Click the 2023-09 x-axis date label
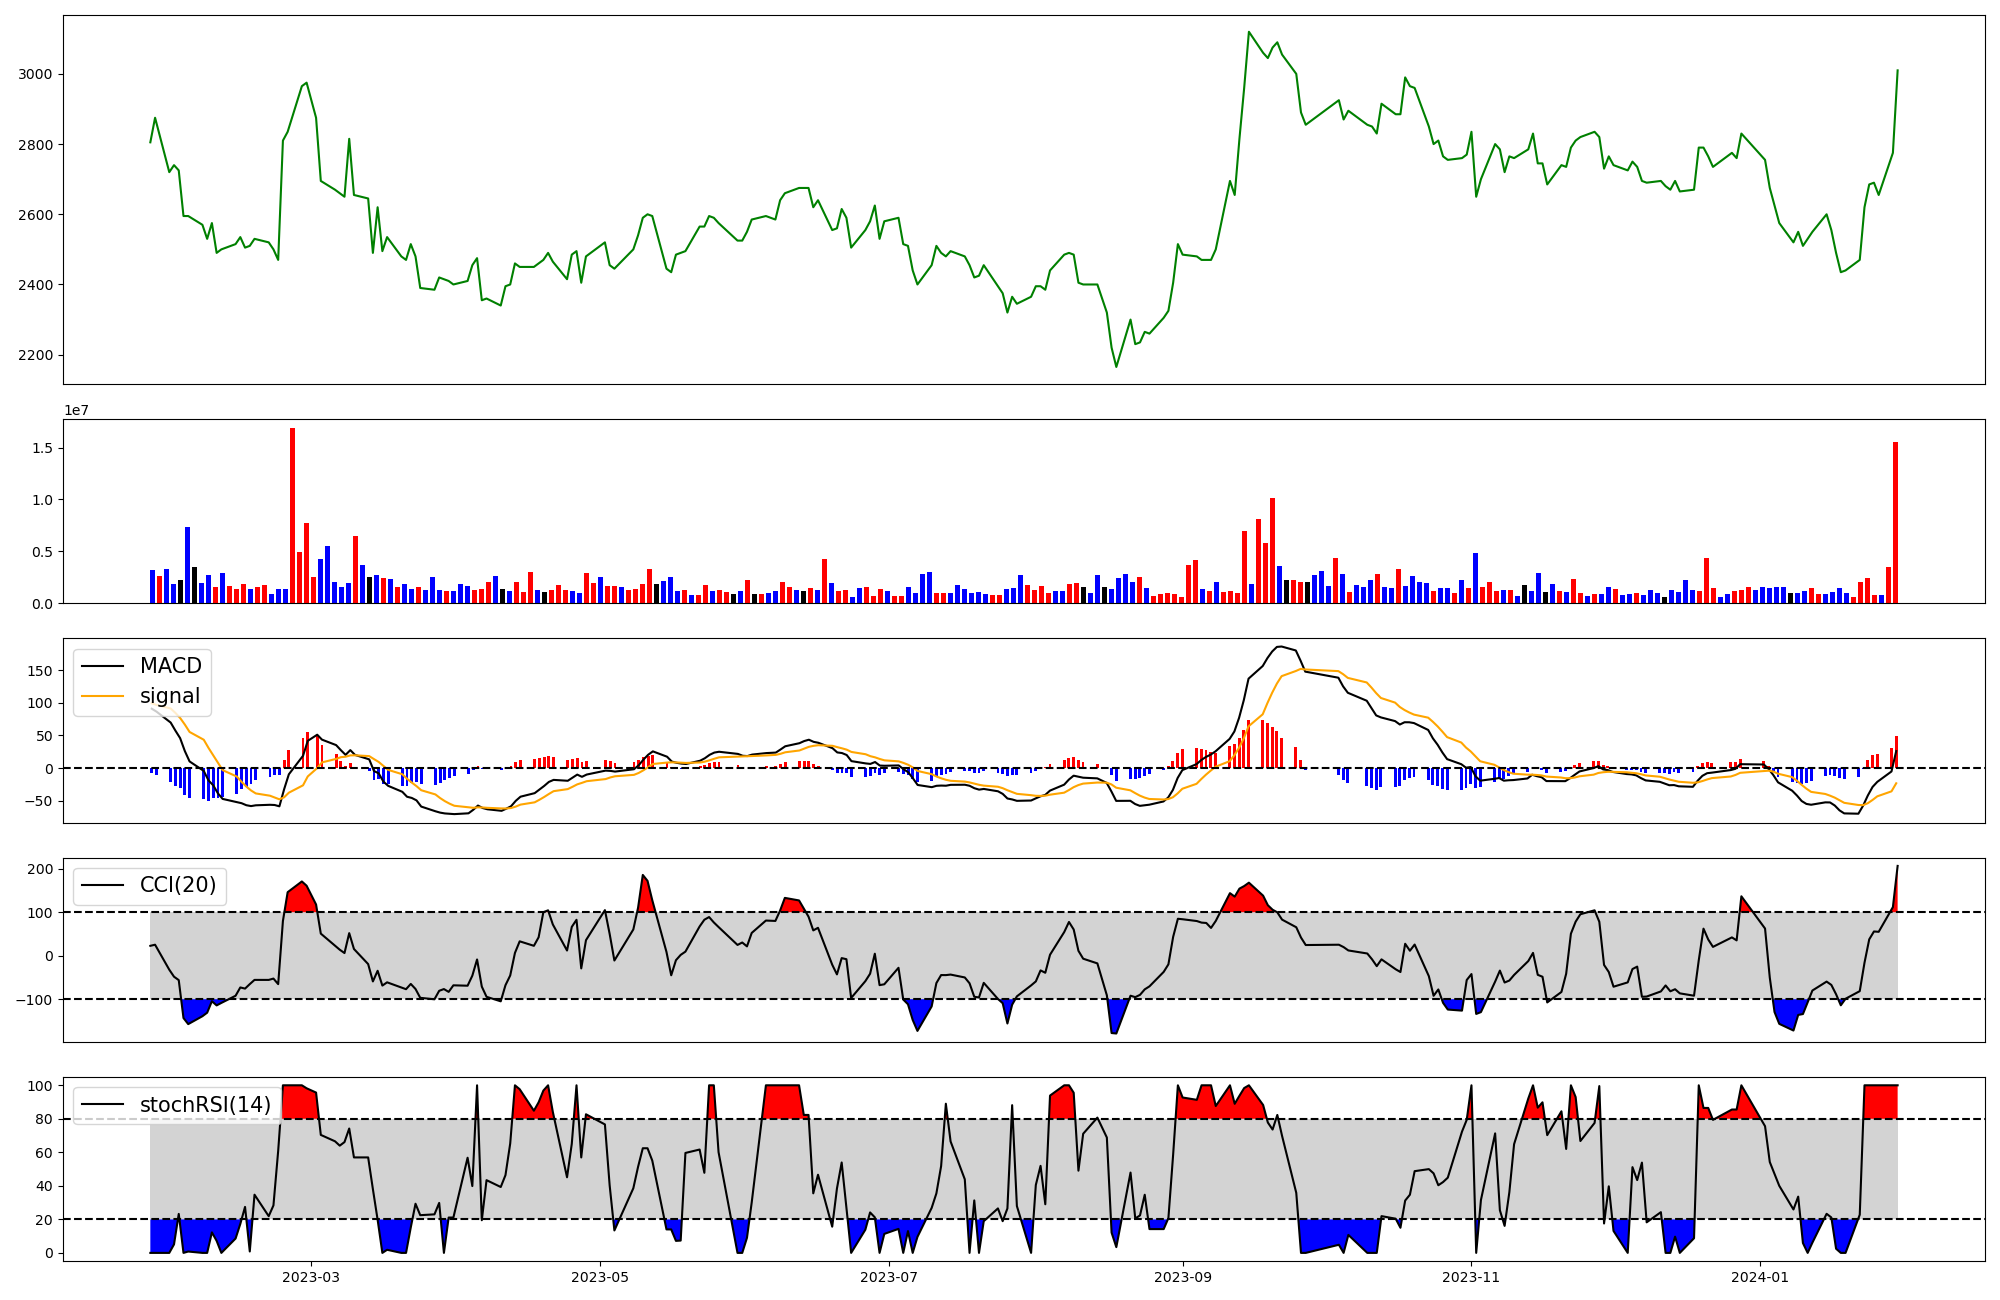 [1183, 1277]
